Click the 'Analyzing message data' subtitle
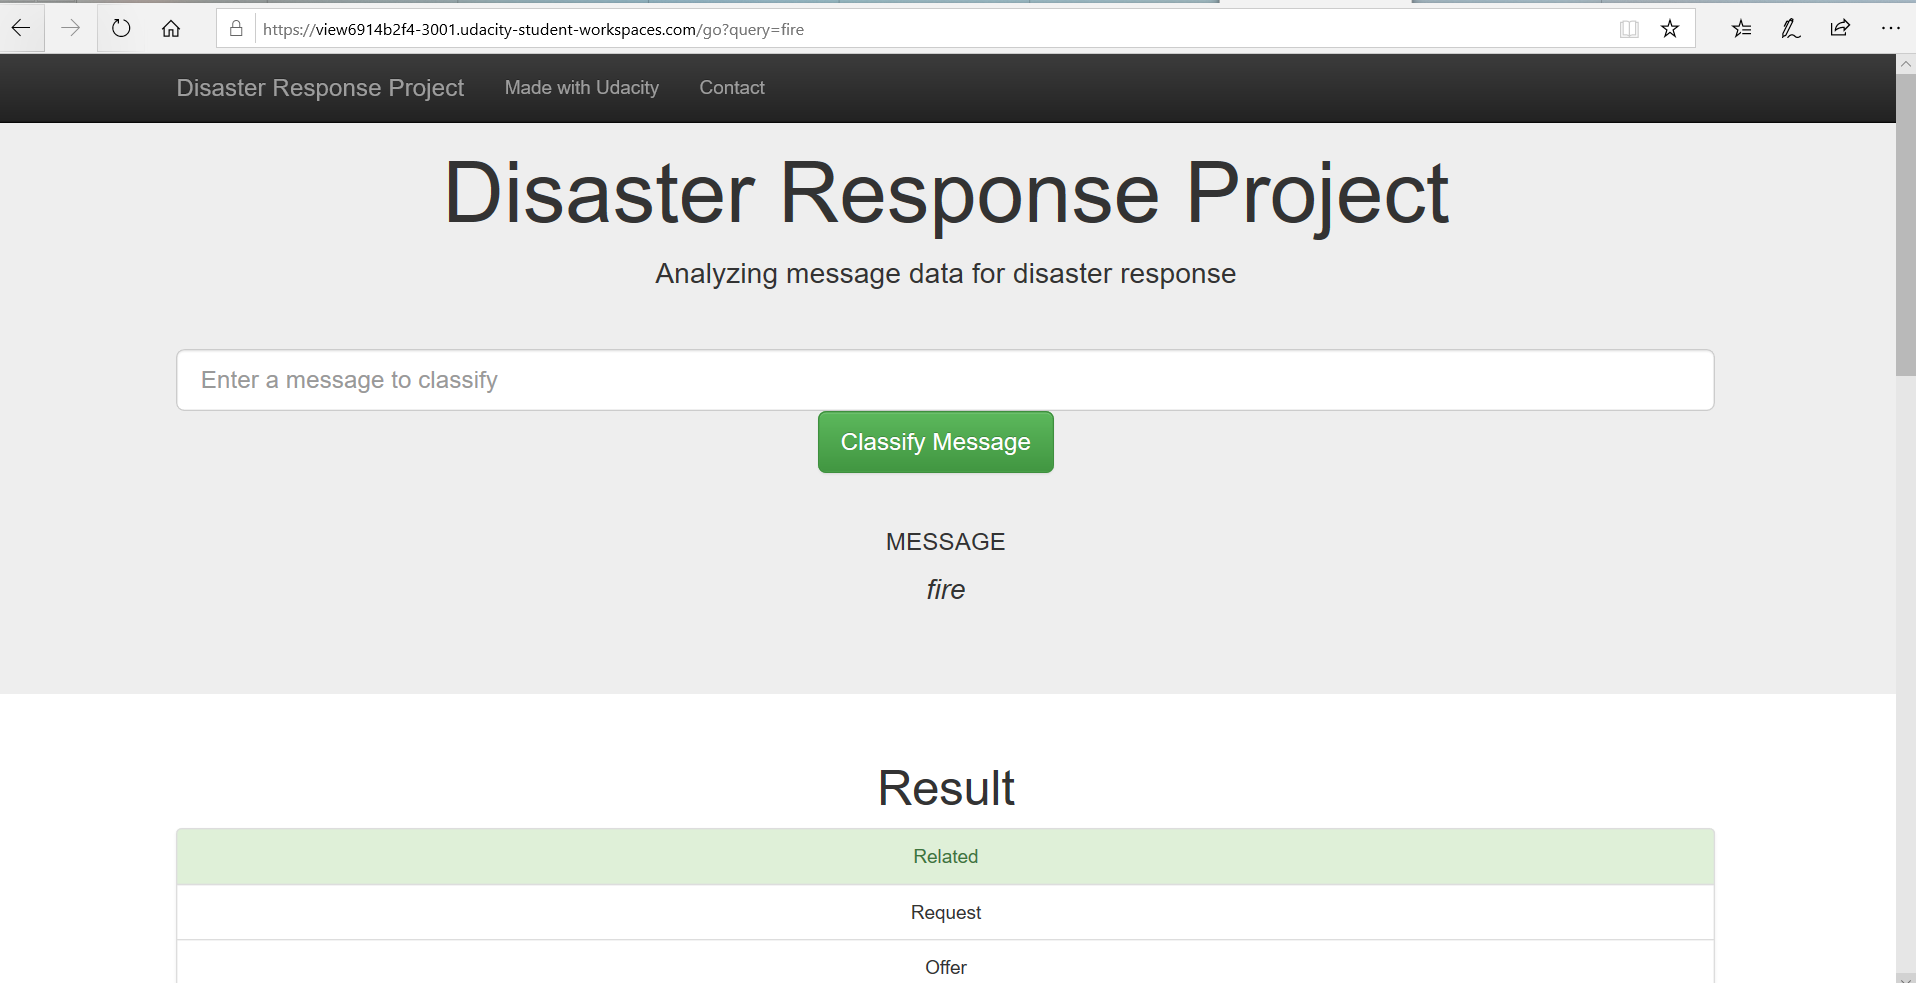This screenshot has height=983, width=1916. [x=946, y=274]
